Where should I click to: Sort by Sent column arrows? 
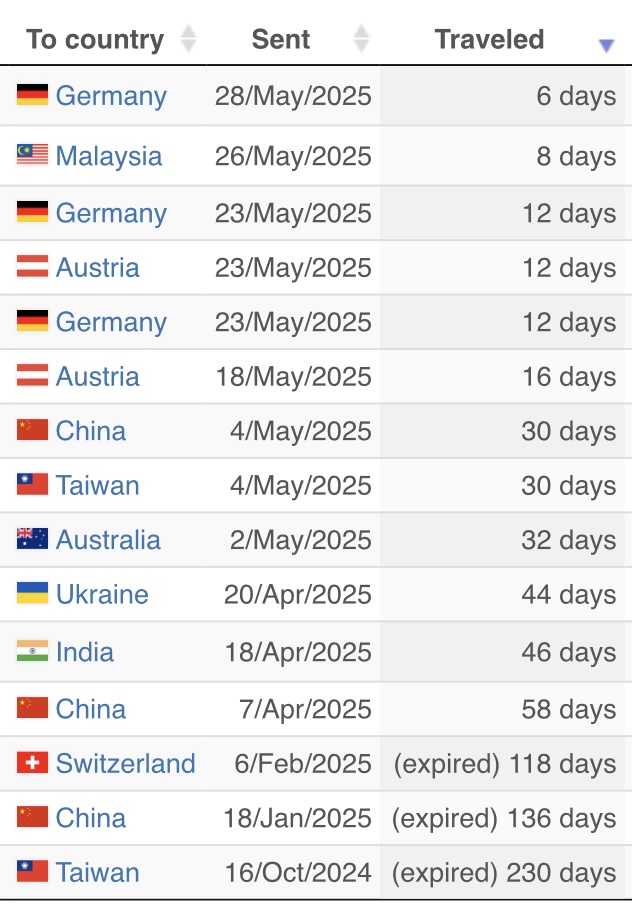click(x=362, y=39)
